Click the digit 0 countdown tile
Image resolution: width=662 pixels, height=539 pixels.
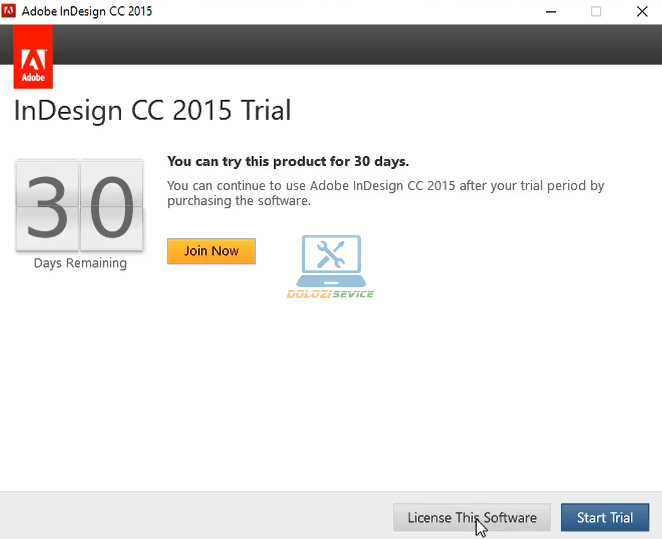[x=111, y=206]
